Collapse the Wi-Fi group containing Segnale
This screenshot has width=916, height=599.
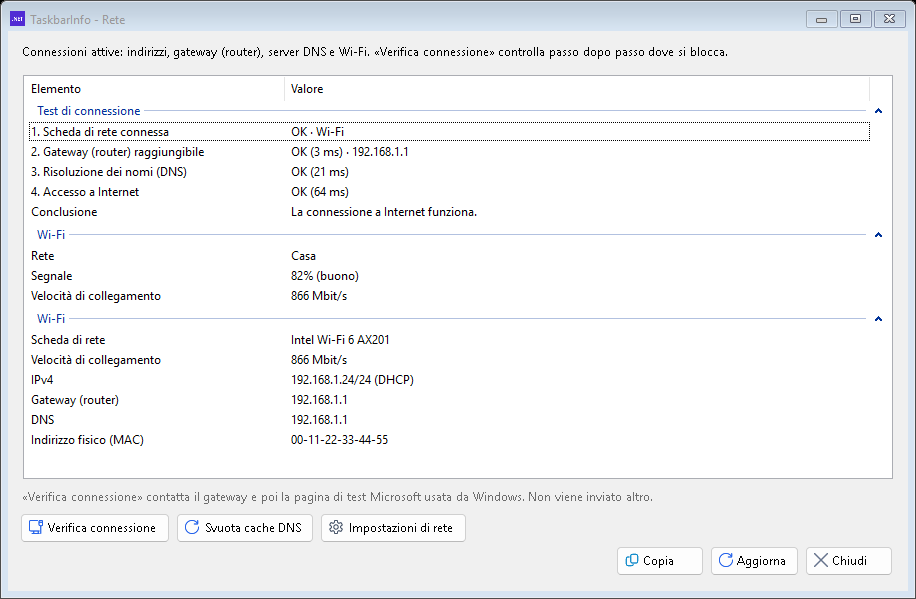878,235
